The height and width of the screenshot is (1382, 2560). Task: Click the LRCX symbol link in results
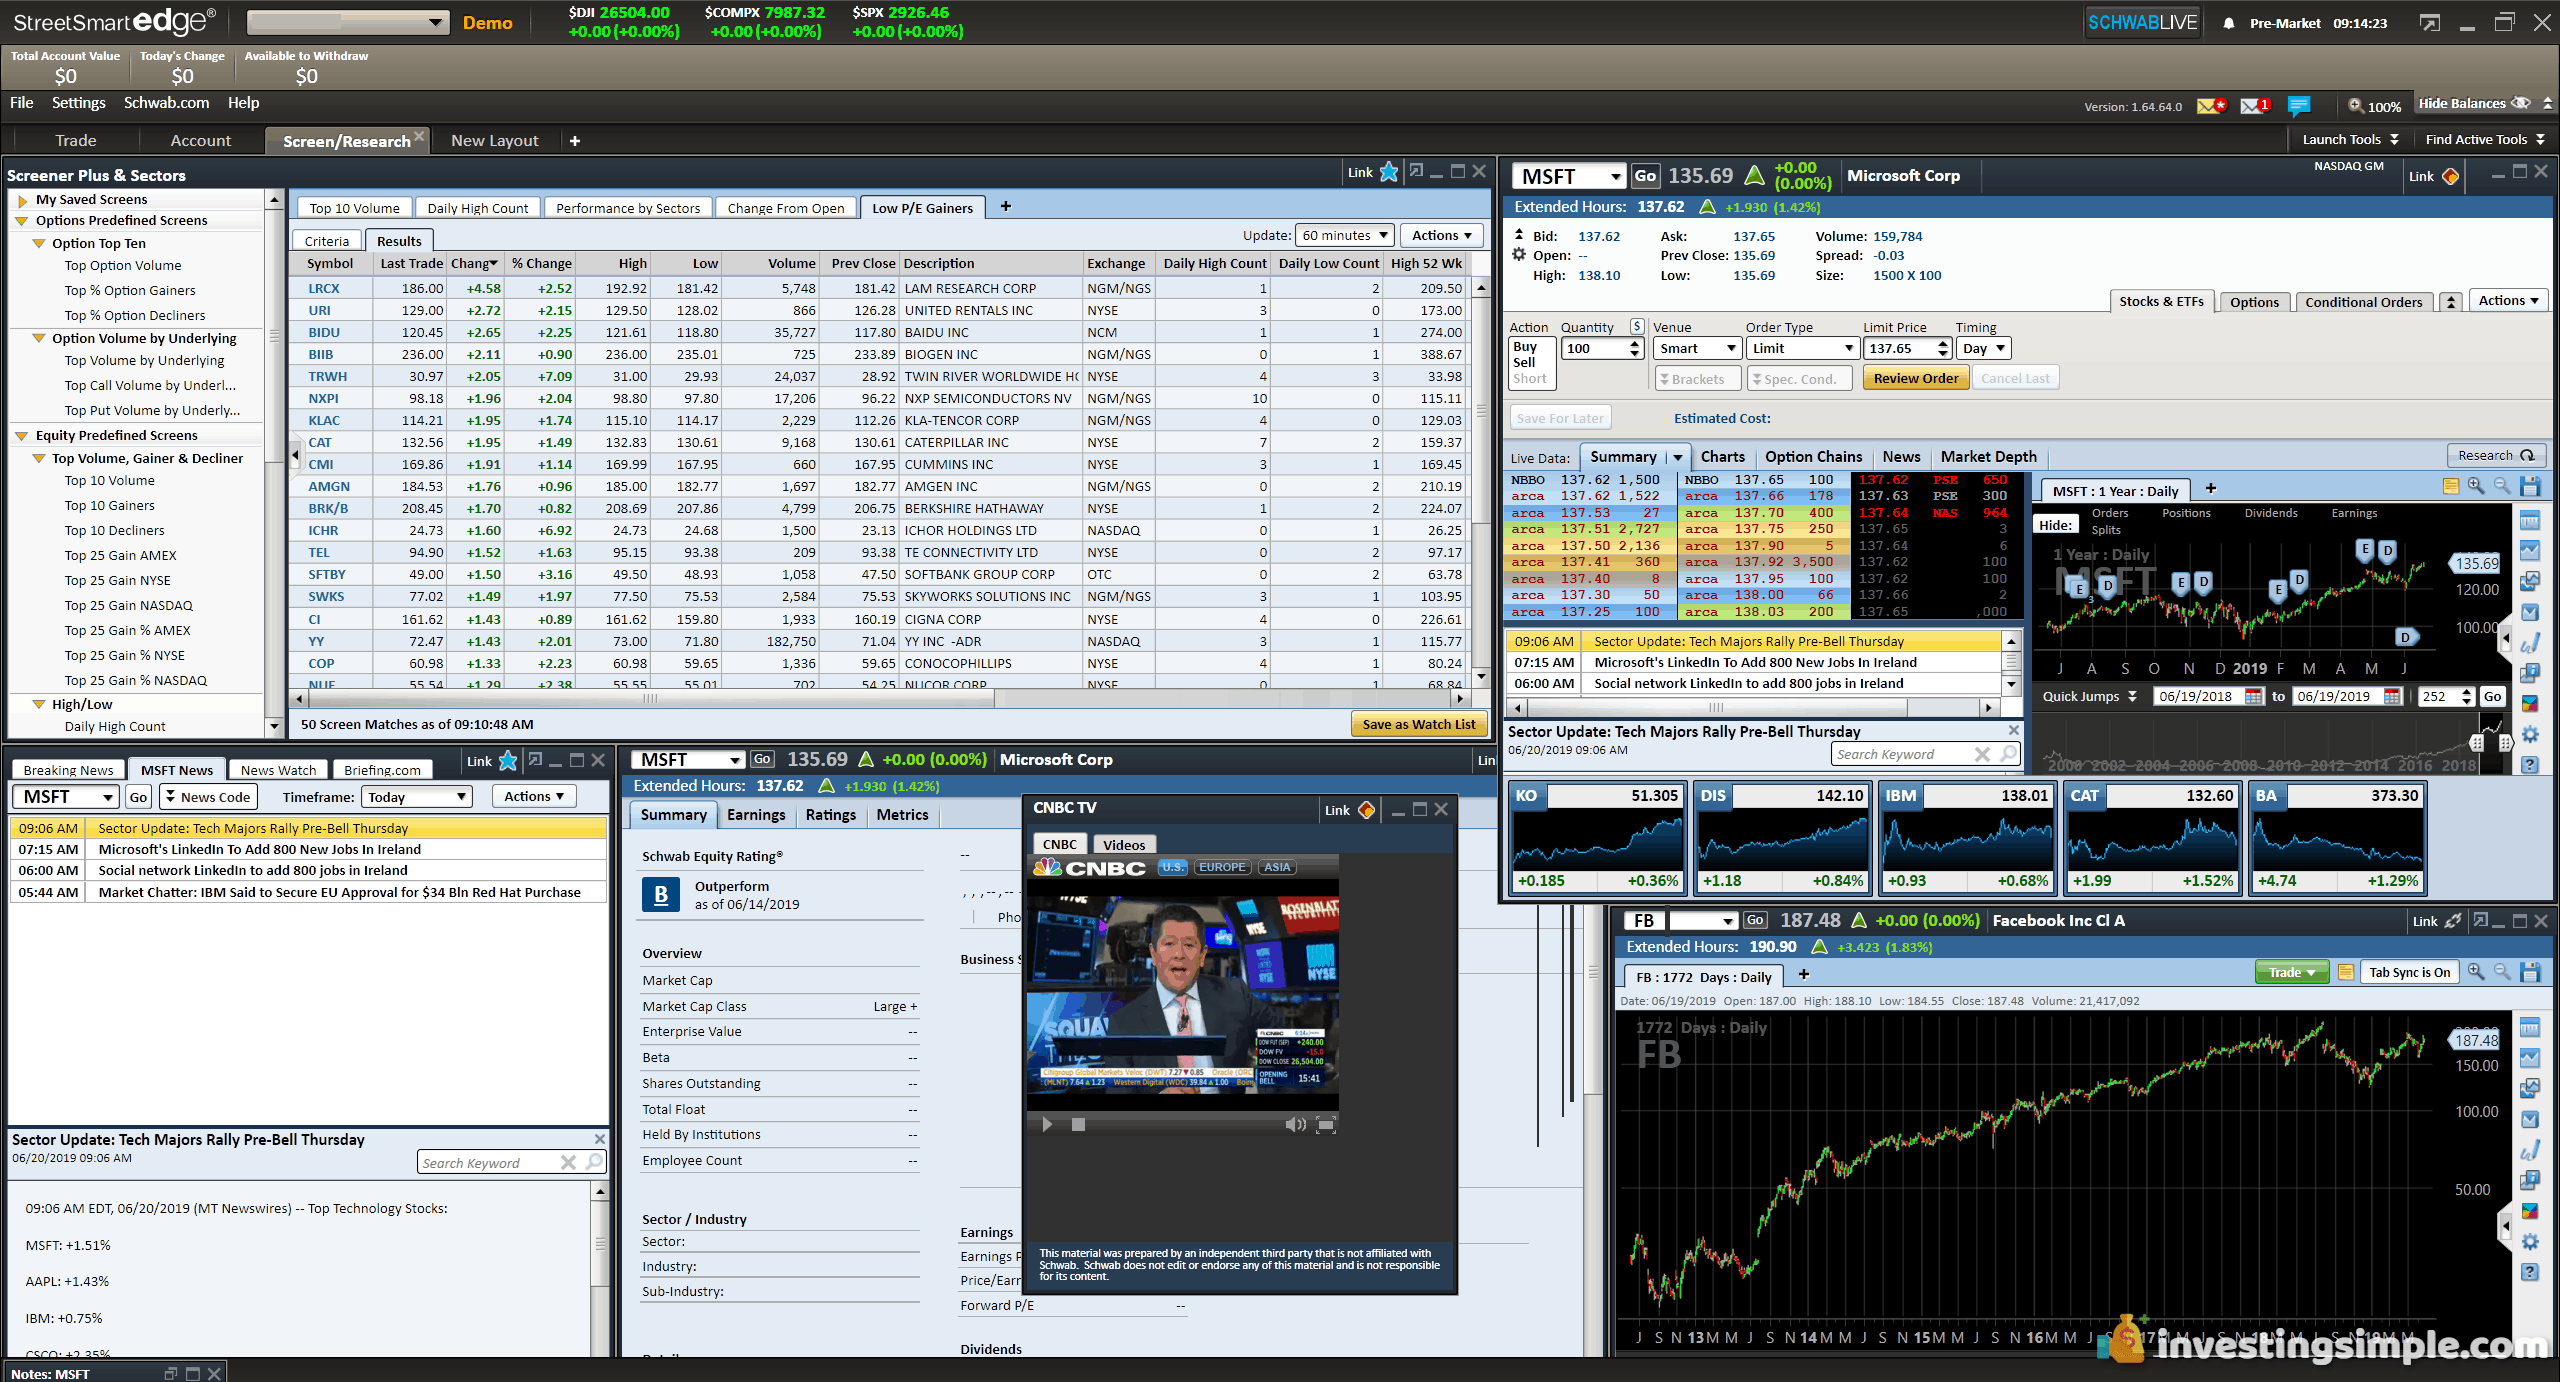coord(323,288)
